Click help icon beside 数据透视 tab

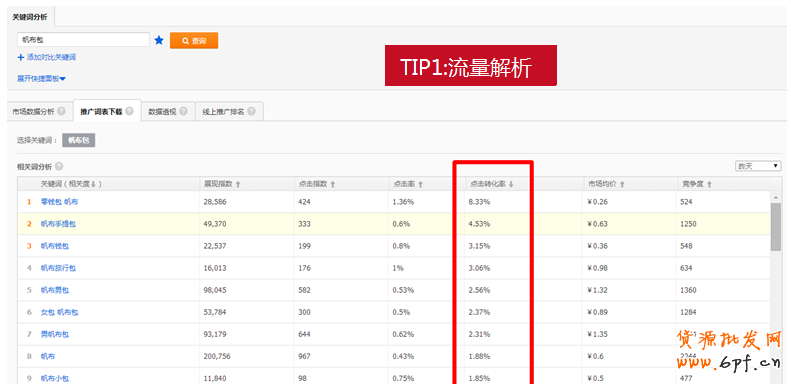(x=183, y=112)
